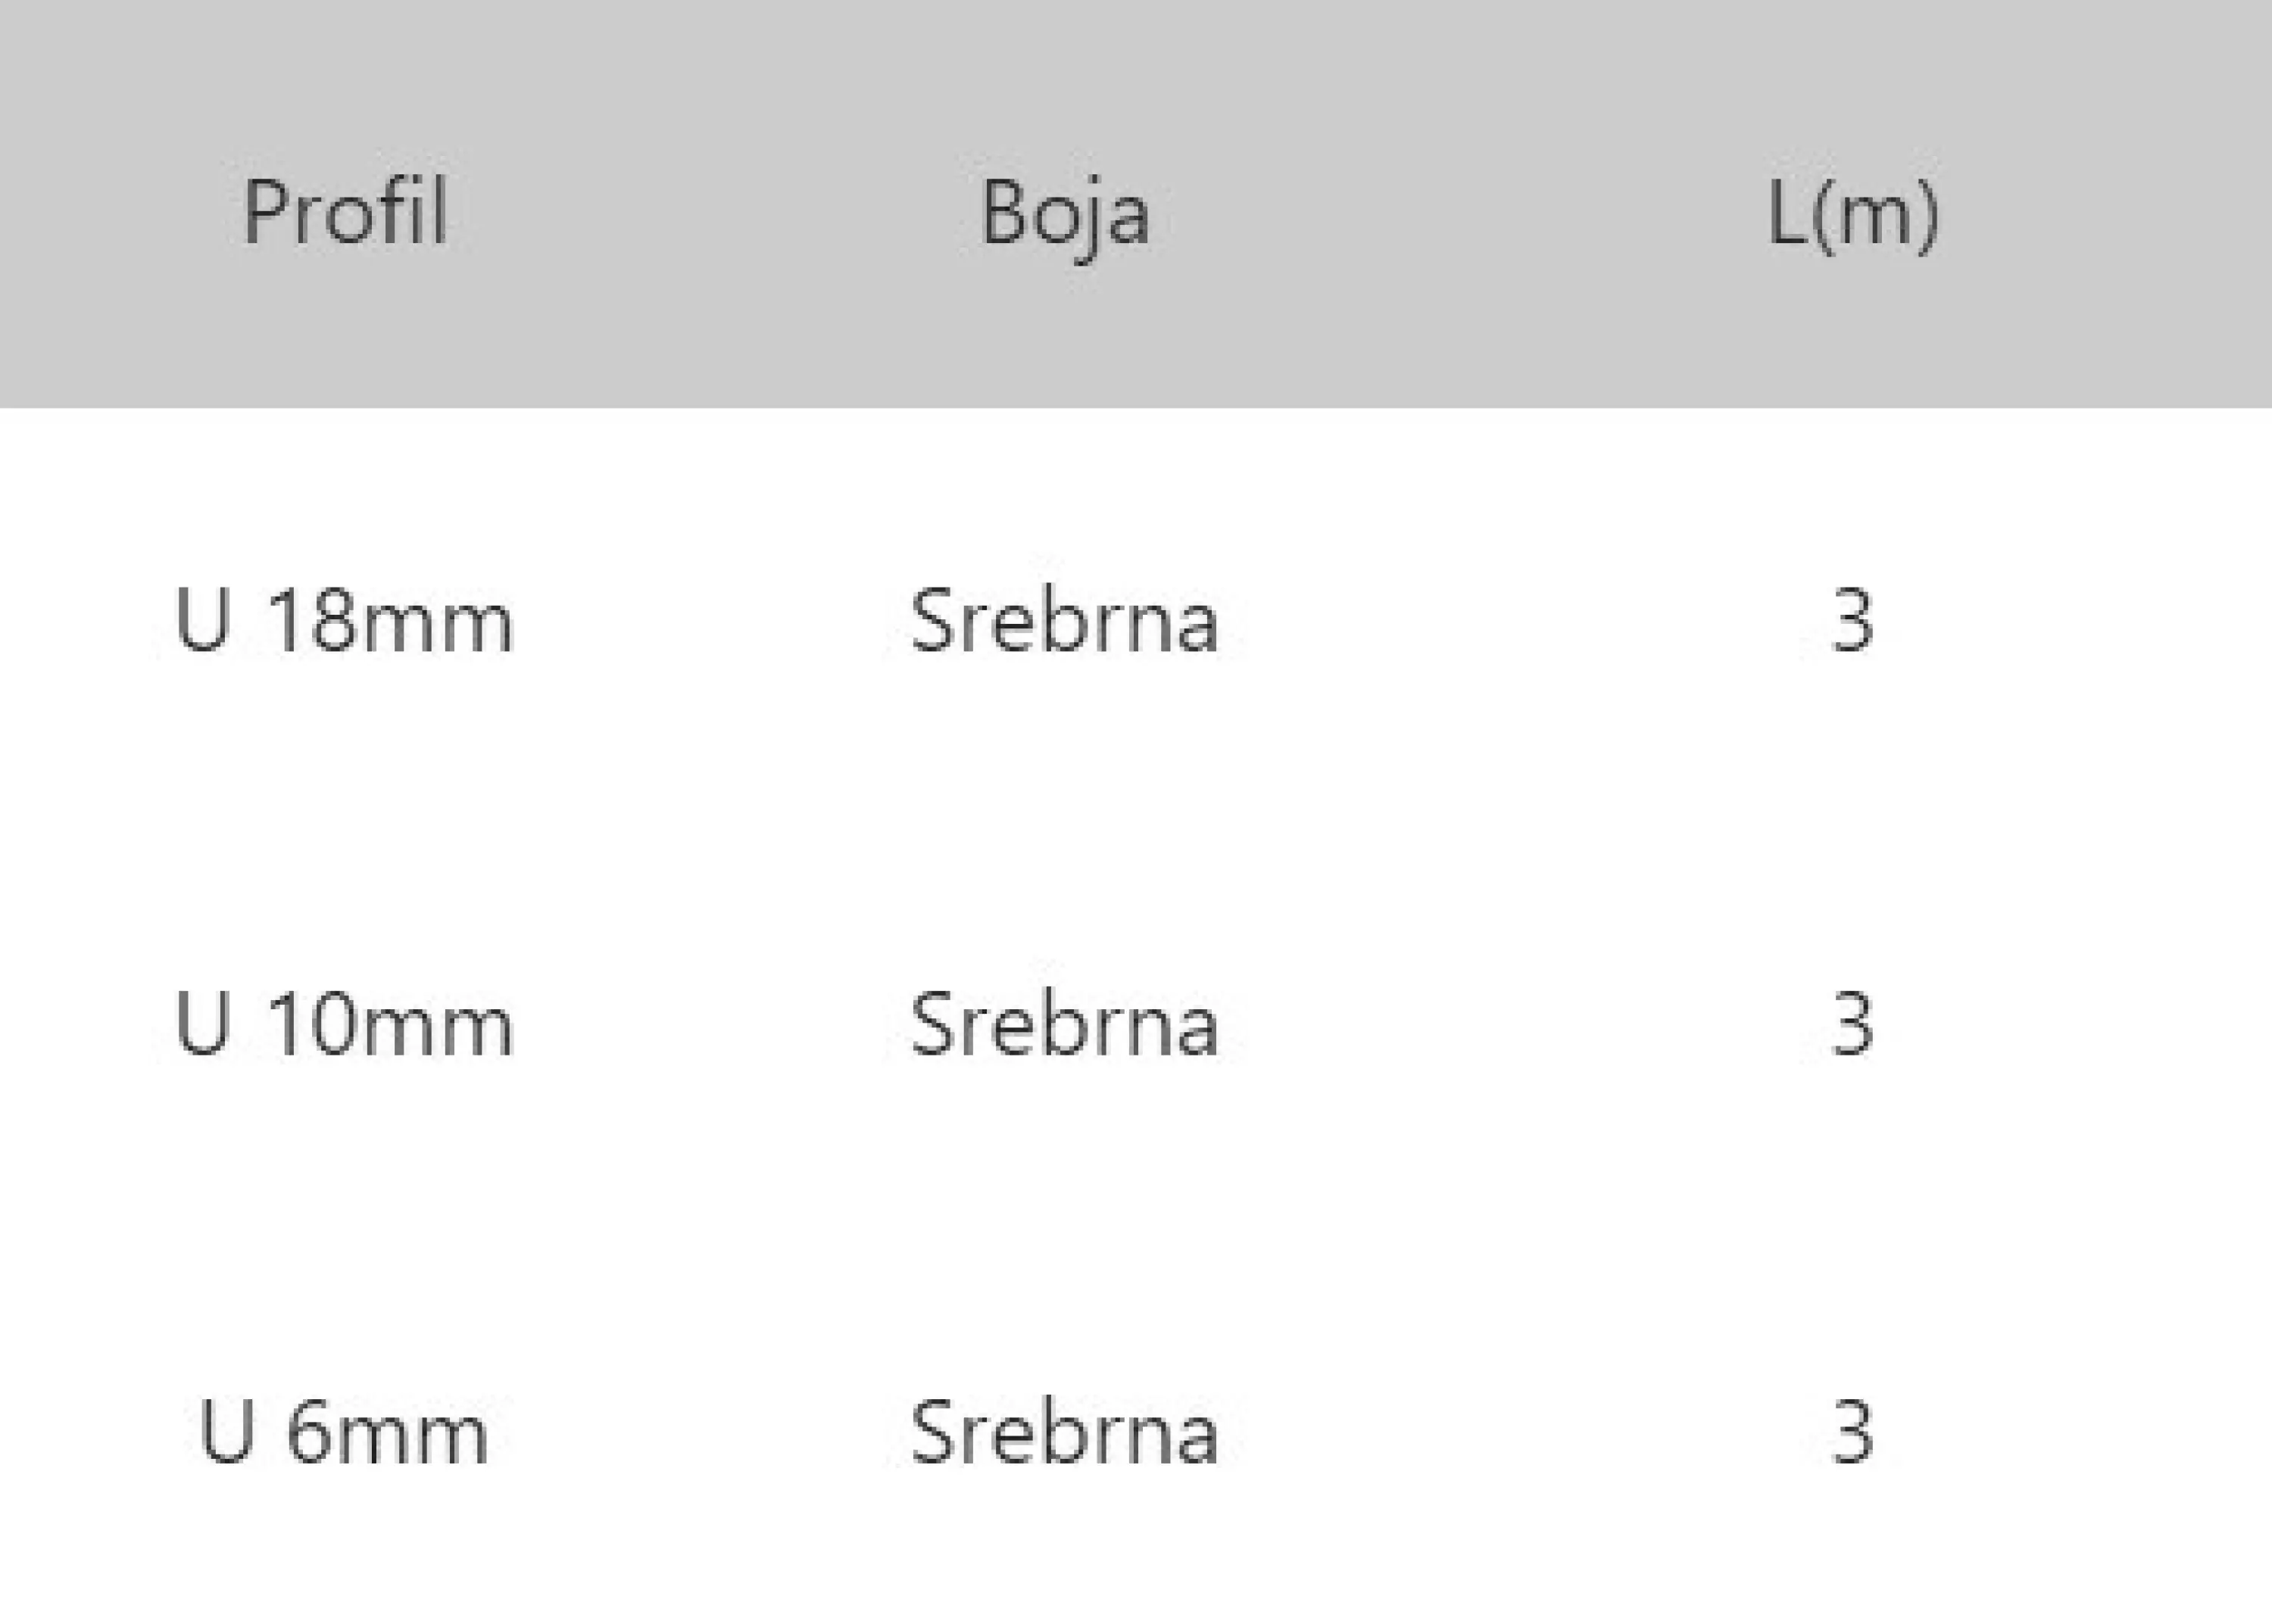The width and height of the screenshot is (2272, 1624).
Task: Select the U 6mm profile cell
Action: (344, 1433)
